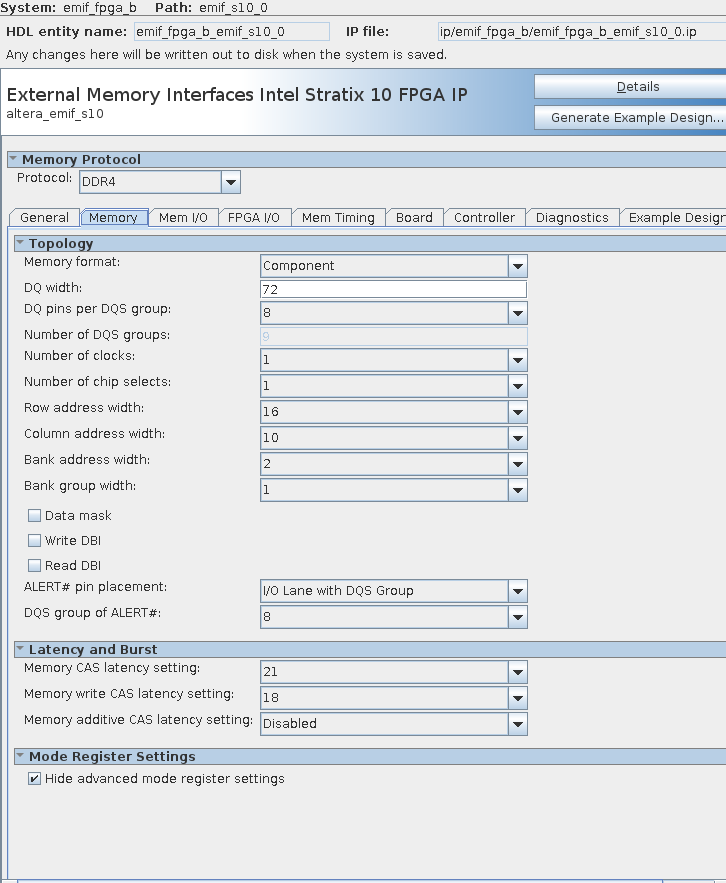Viewport: 726px width, 883px height.
Task: Select the Memory tab
Action: (x=114, y=218)
